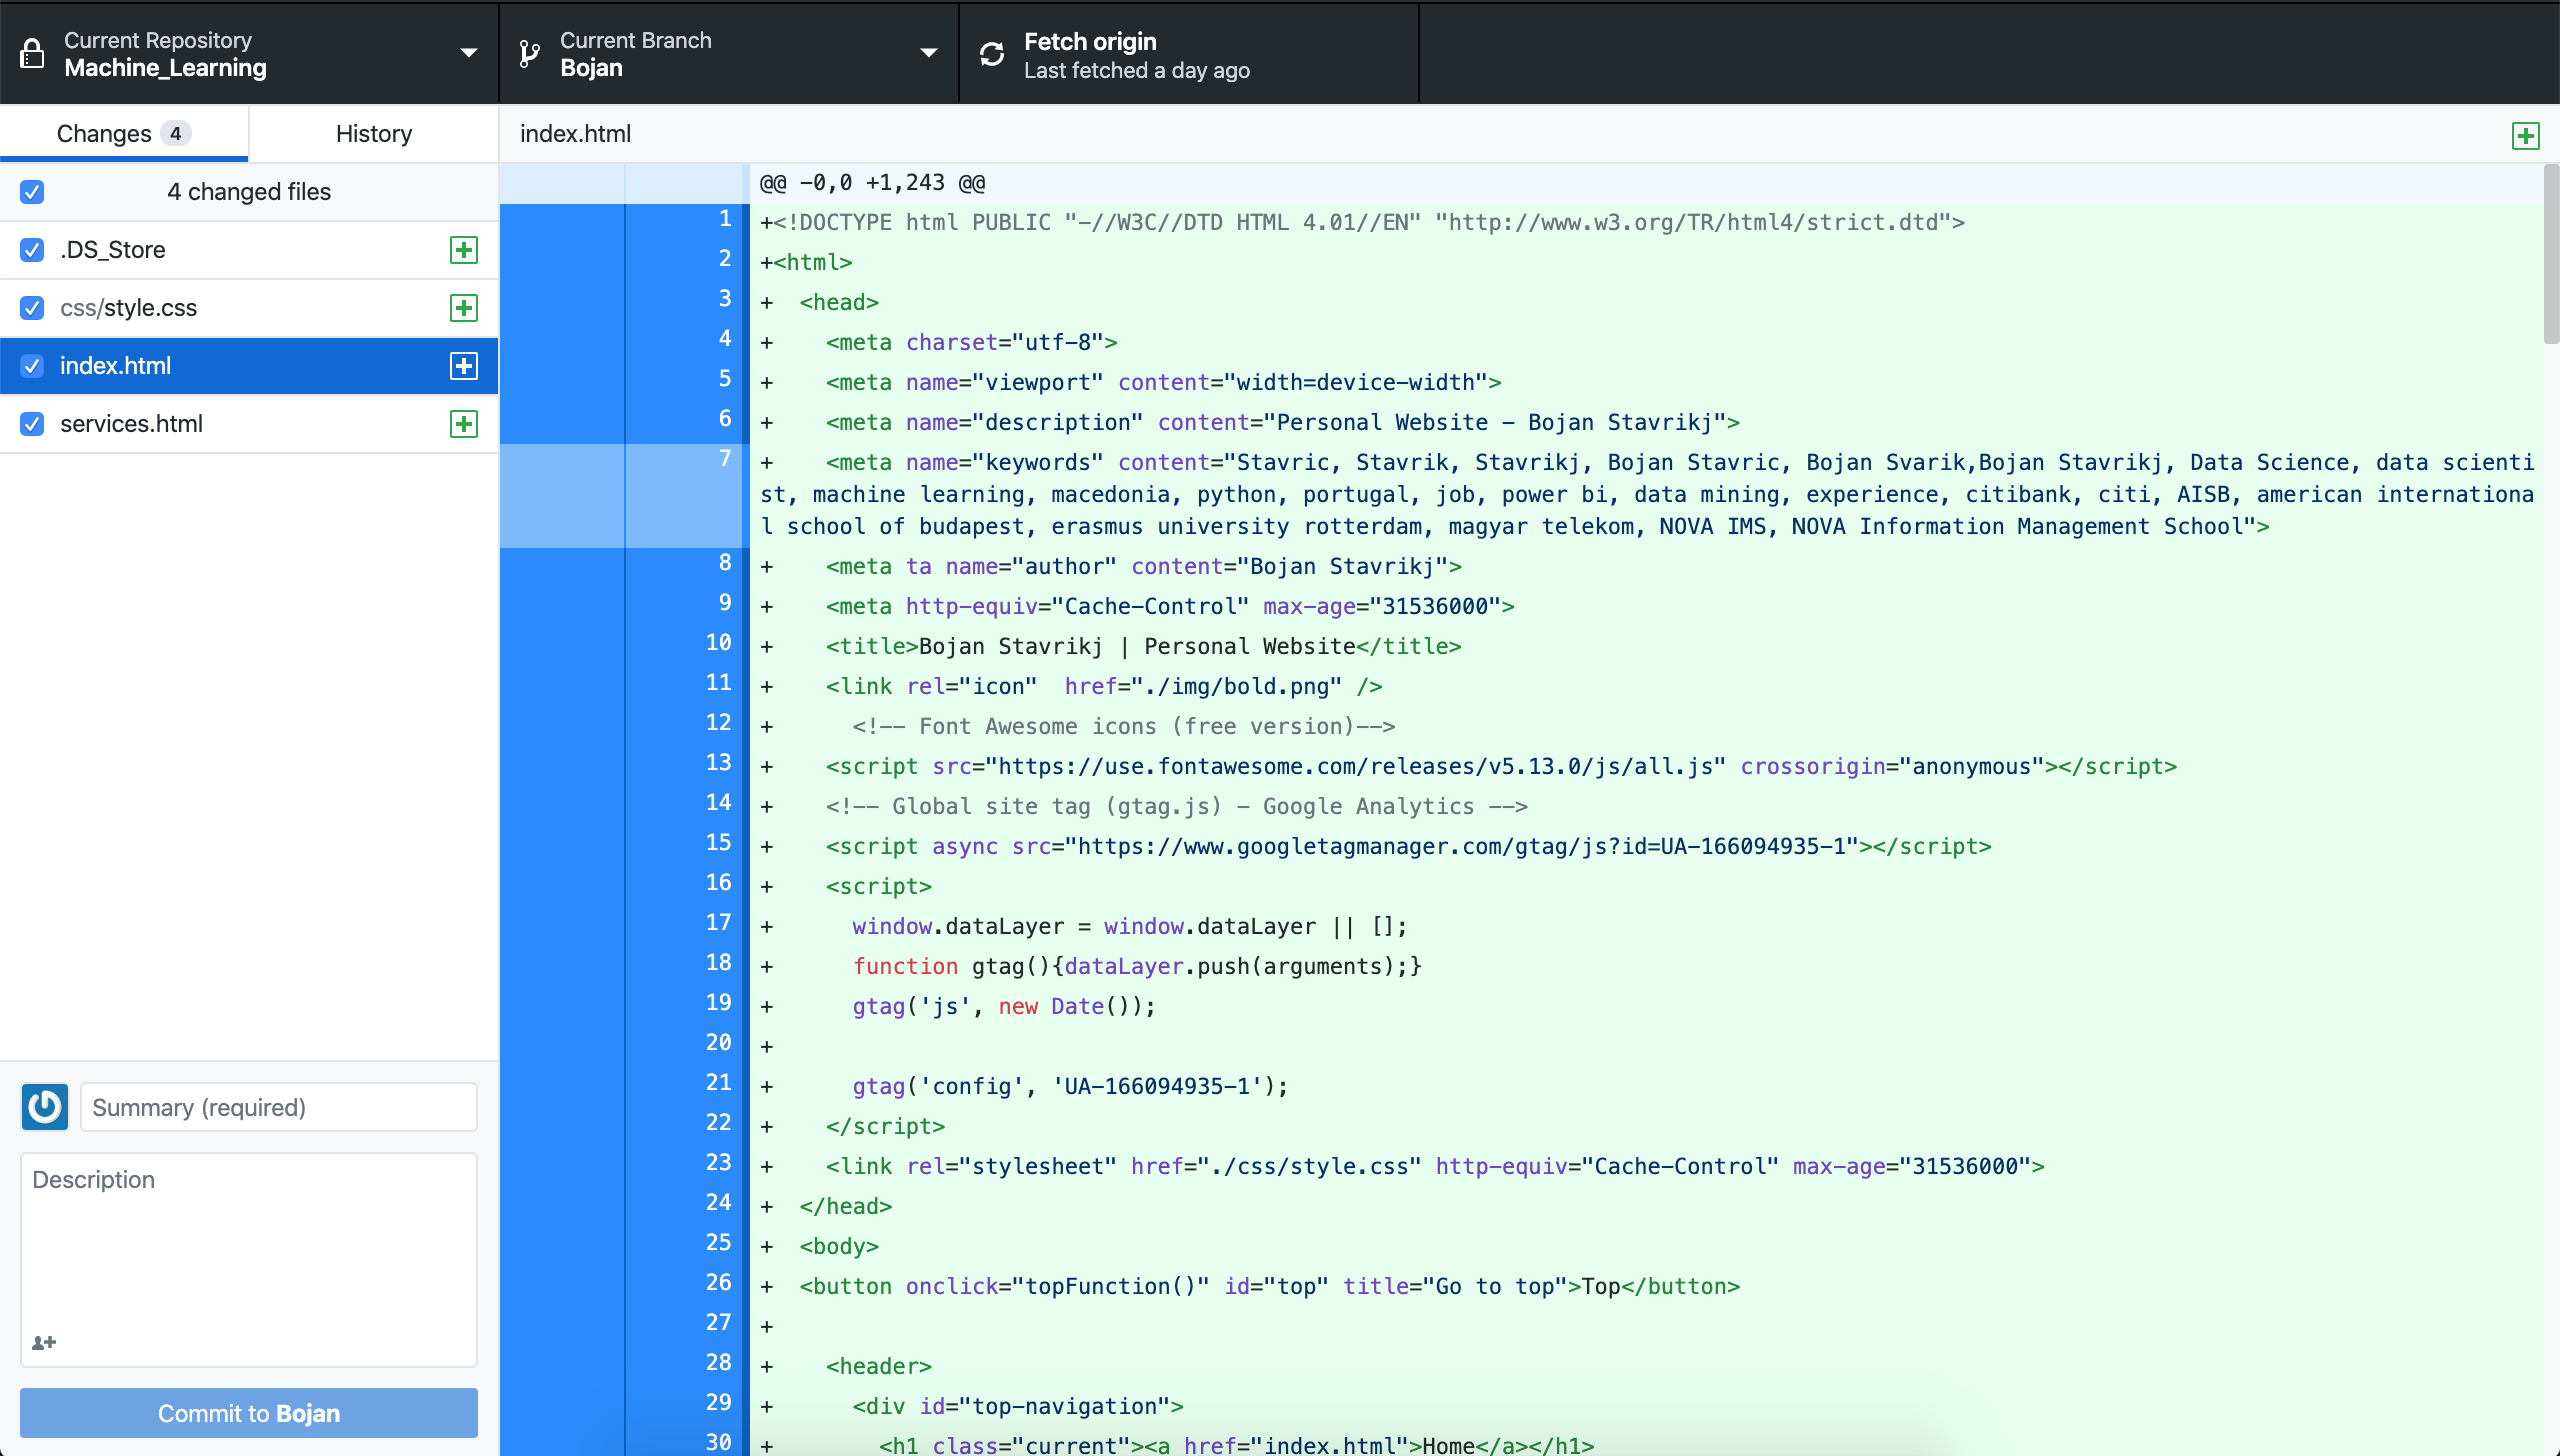The image size is (2560, 1456).
Task: Click Fetch origin button
Action: pyautogui.click(x=1189, y=54)
